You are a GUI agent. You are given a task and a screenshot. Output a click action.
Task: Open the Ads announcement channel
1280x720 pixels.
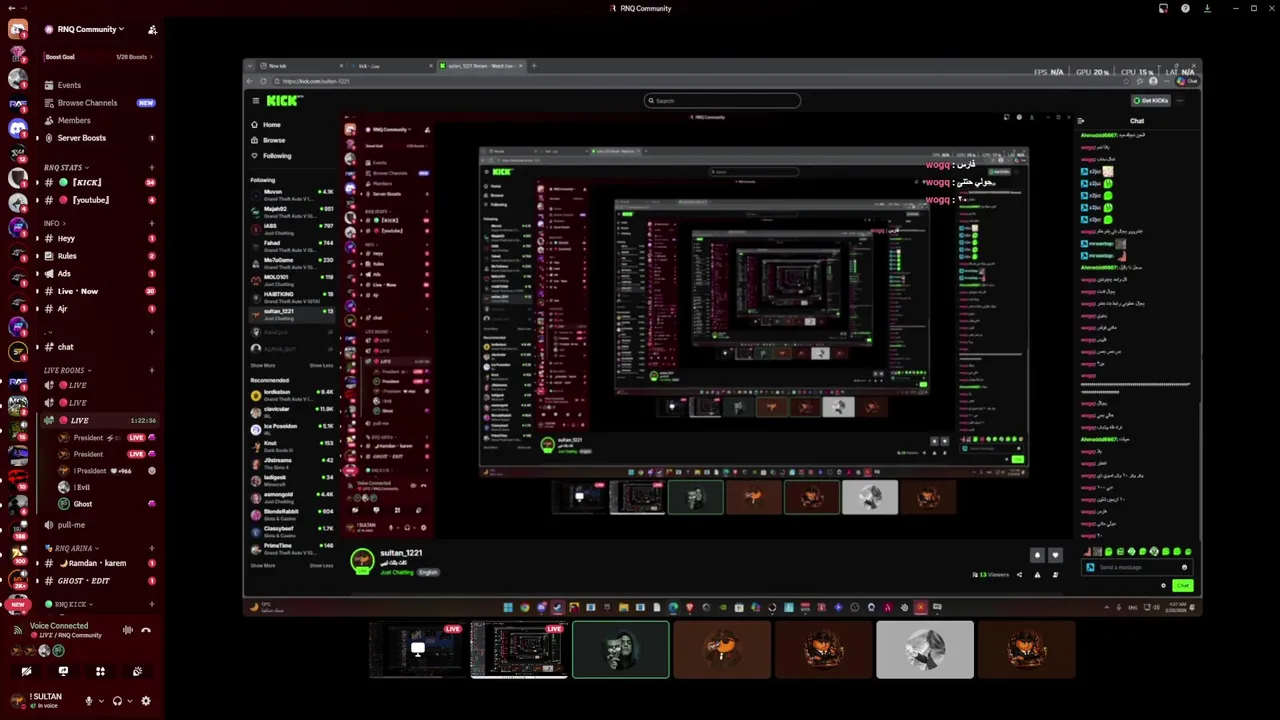coord(98,274)
